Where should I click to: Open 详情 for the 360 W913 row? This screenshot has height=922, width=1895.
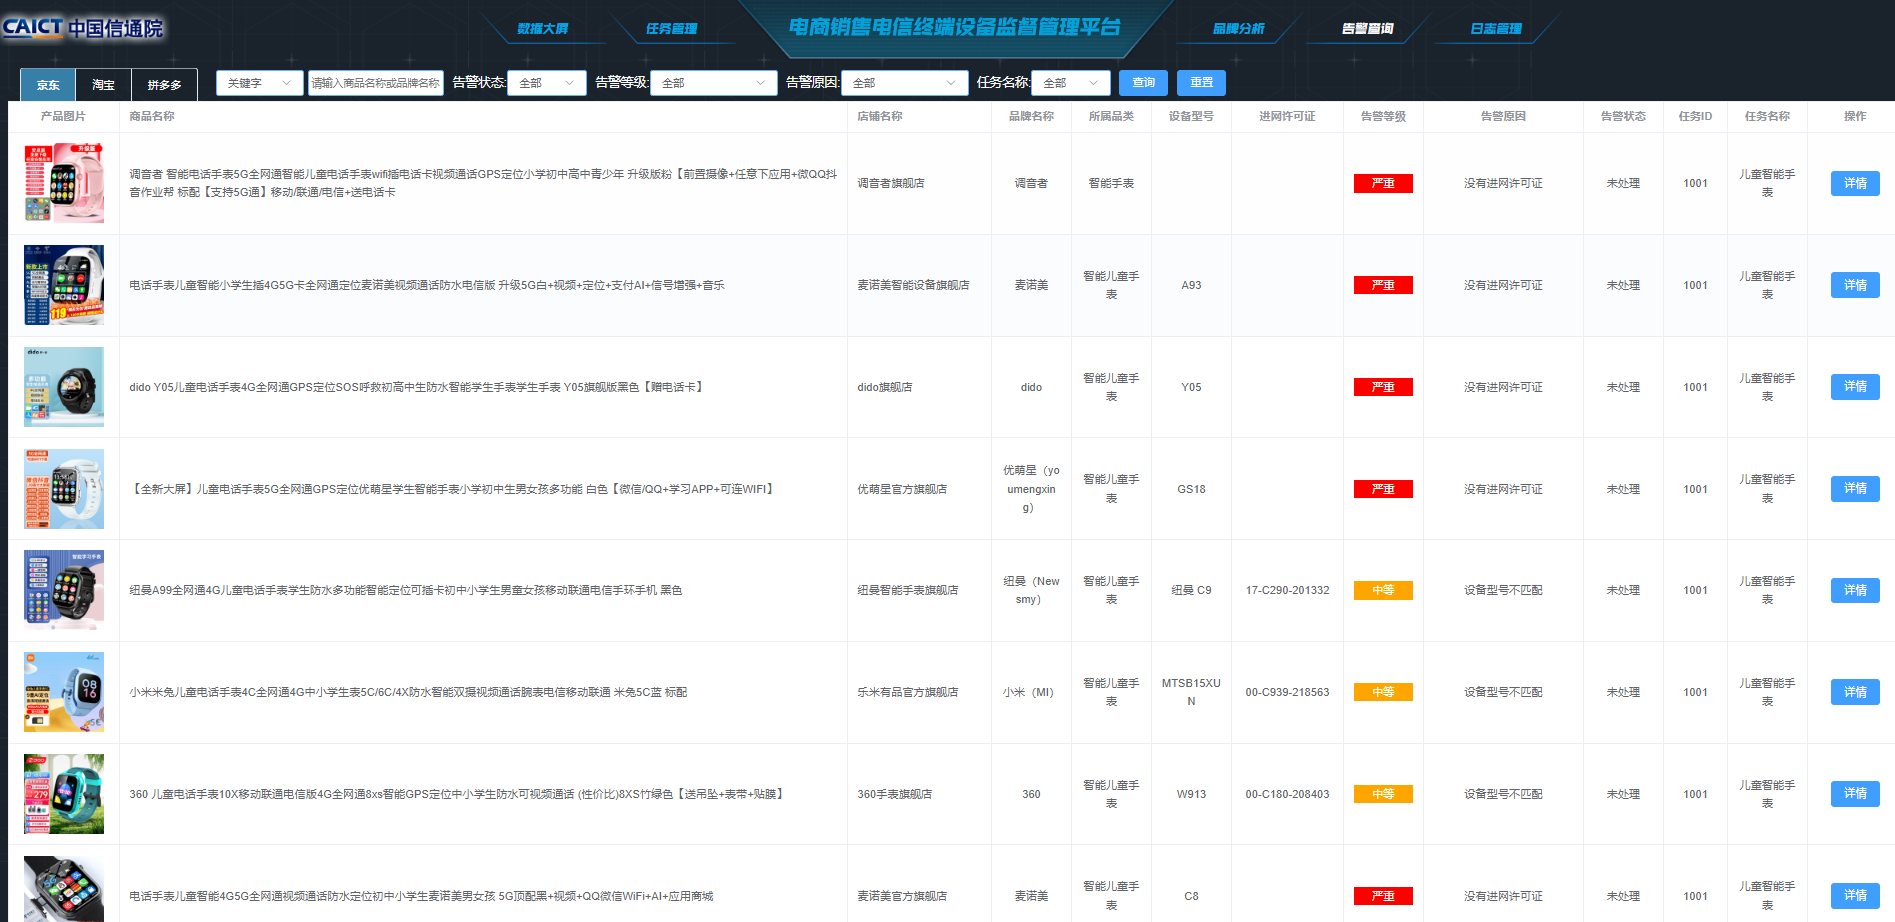pyautogui.click(x=1855, y=793)
